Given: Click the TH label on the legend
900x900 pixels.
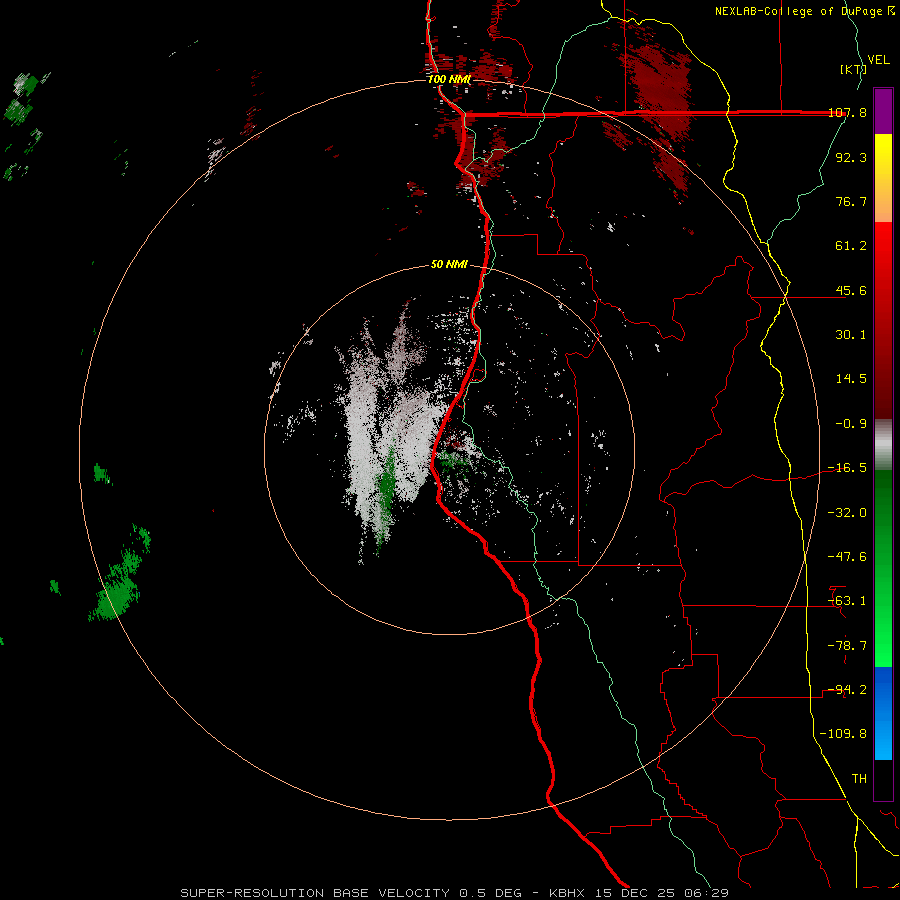Looking at the screenshot, I should [x=859, y=779].
